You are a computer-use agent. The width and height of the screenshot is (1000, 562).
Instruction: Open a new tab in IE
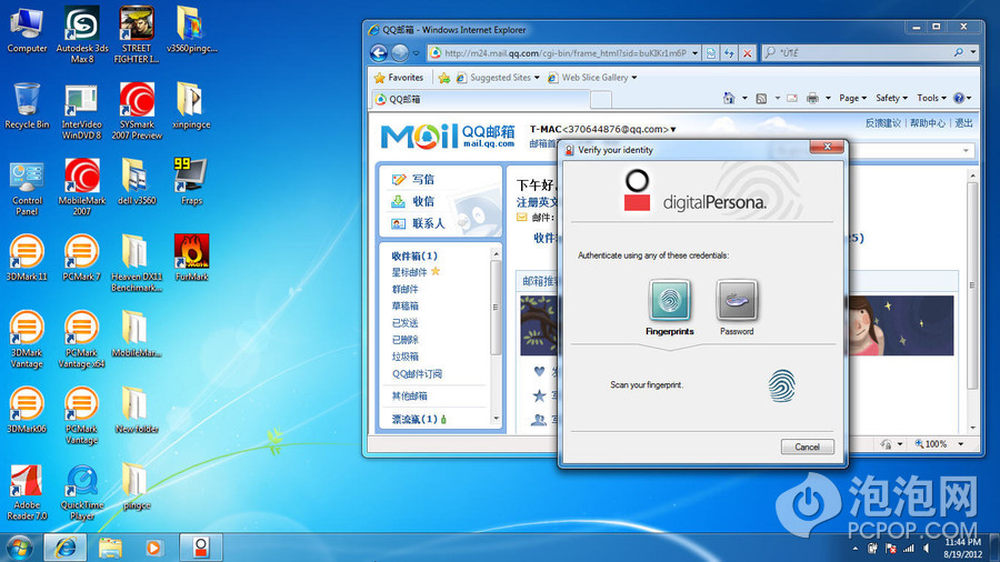pos(601,100)
